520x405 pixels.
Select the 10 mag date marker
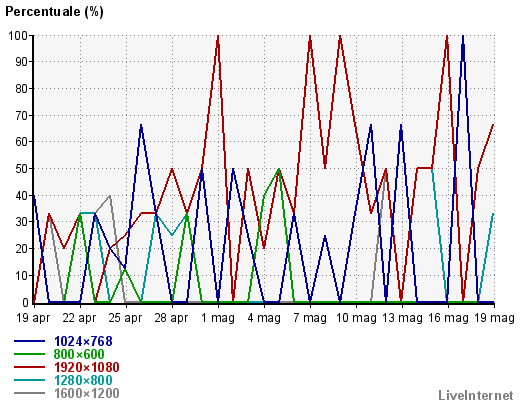pos(356,318)
